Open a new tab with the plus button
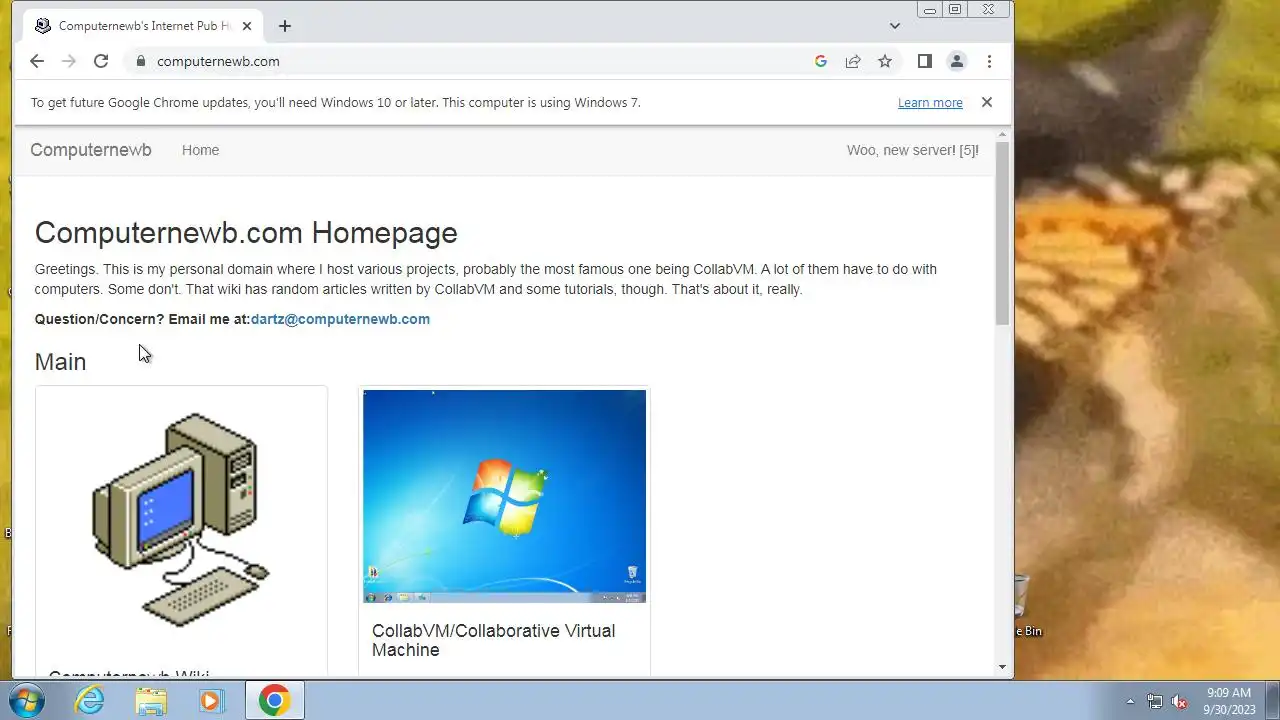This screenshot has height=720, width=1280. tap(285, 26)
